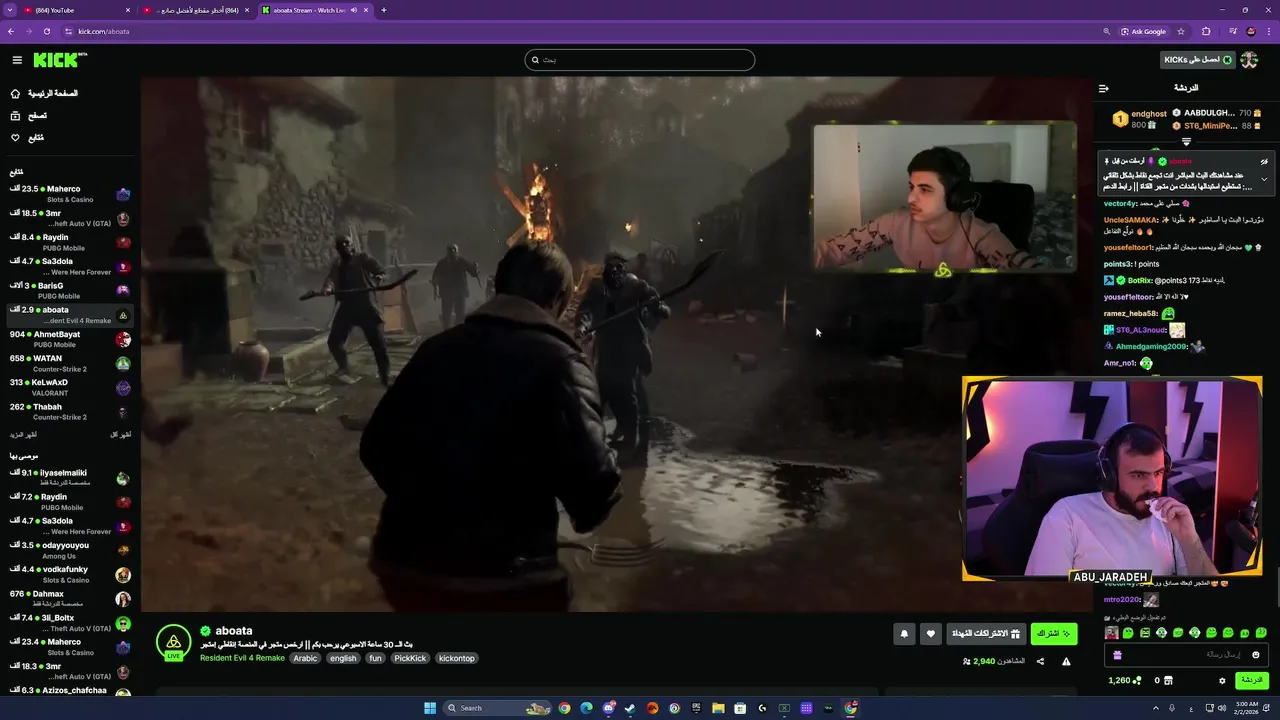Select the fun stream tag
Viewport: 1280px width, 720px height.
pos(375,658)
